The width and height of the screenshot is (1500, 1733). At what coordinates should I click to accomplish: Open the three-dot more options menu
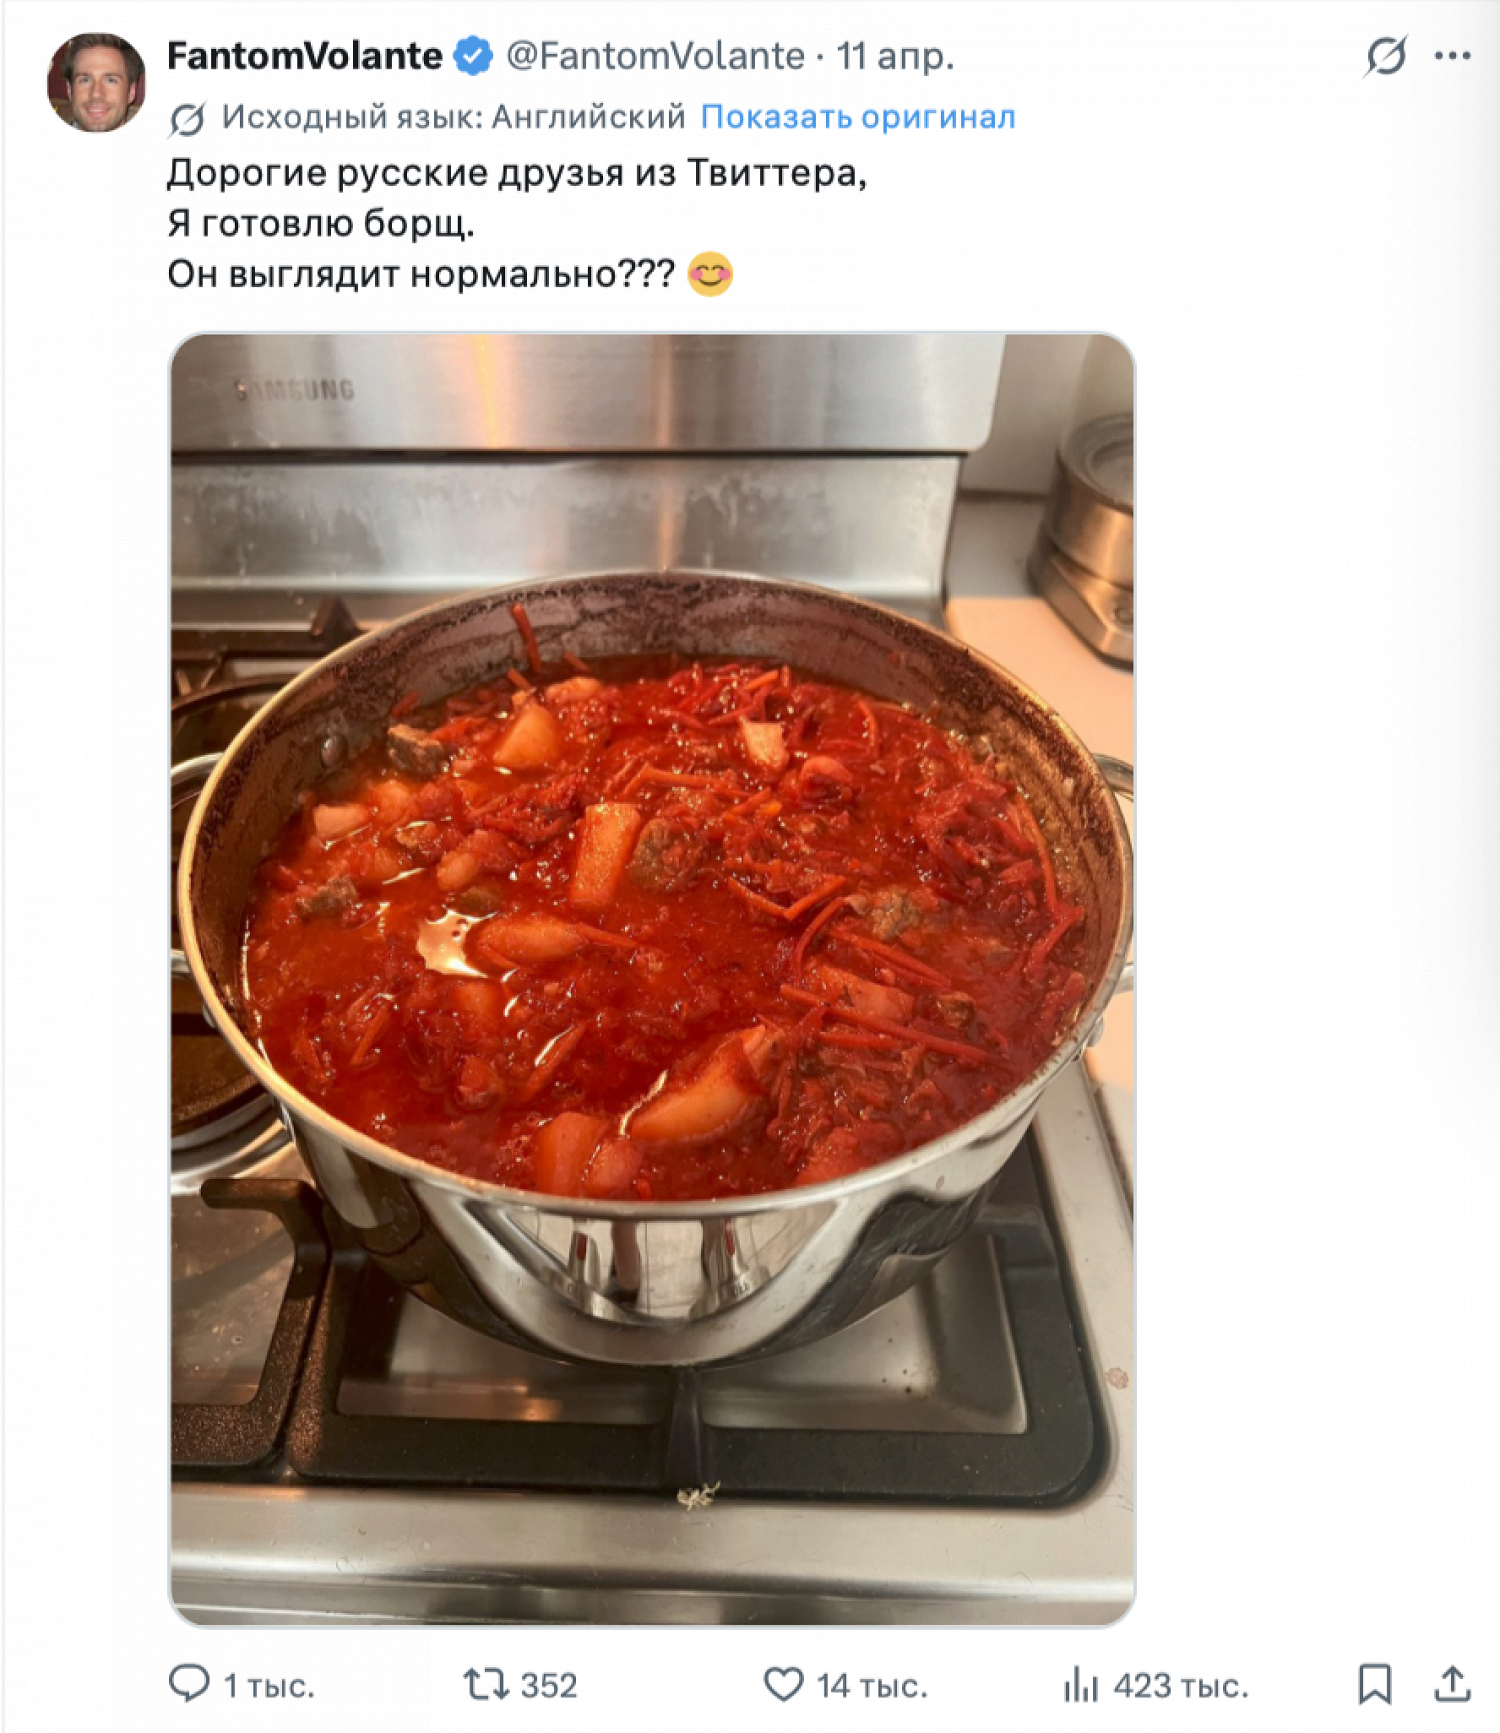tap(1452, 56)
